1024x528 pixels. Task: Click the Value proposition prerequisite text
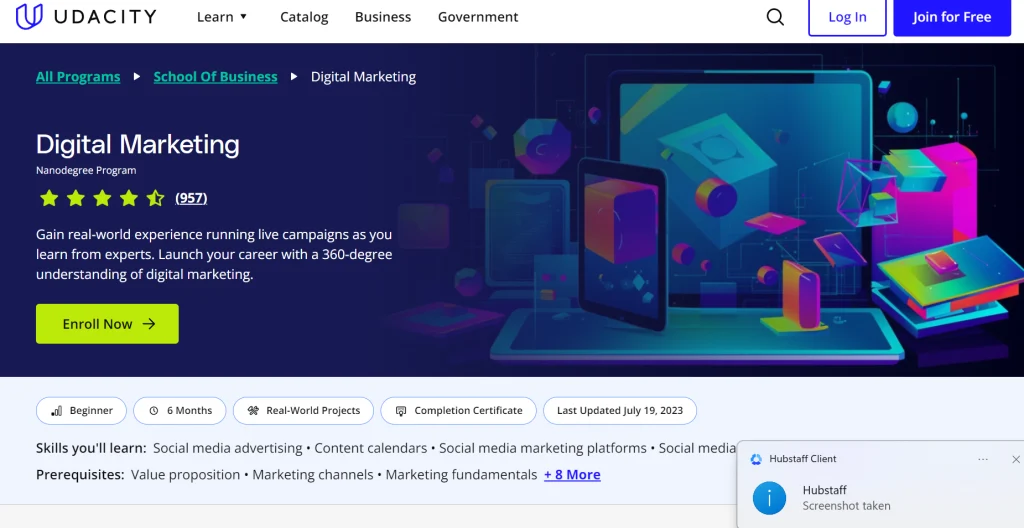click(185, 474)
